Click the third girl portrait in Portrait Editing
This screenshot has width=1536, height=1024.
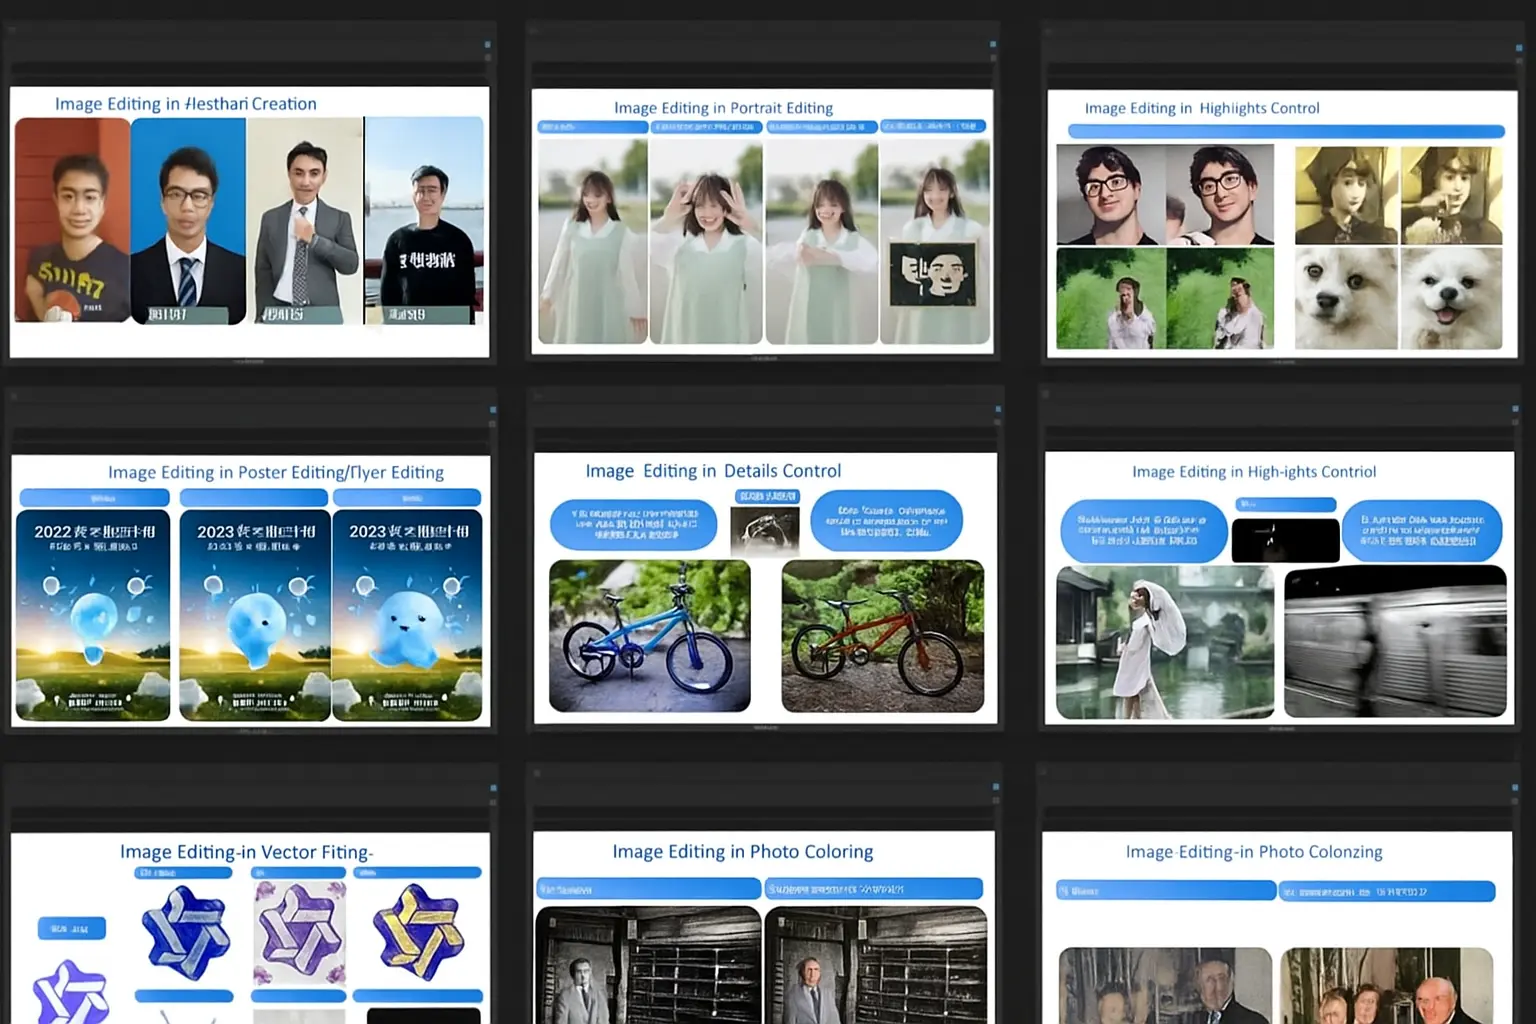click(x=821, y=241)
